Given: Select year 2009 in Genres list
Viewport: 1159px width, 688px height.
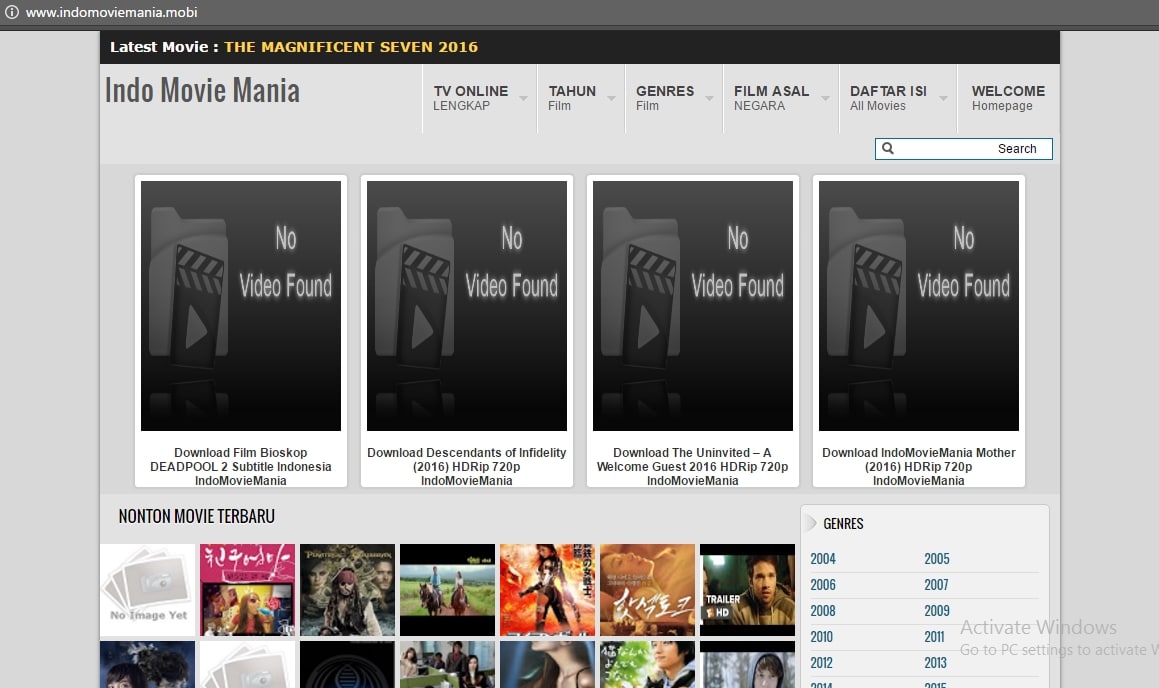Looking at the screenshot, I should pos(937,610).
